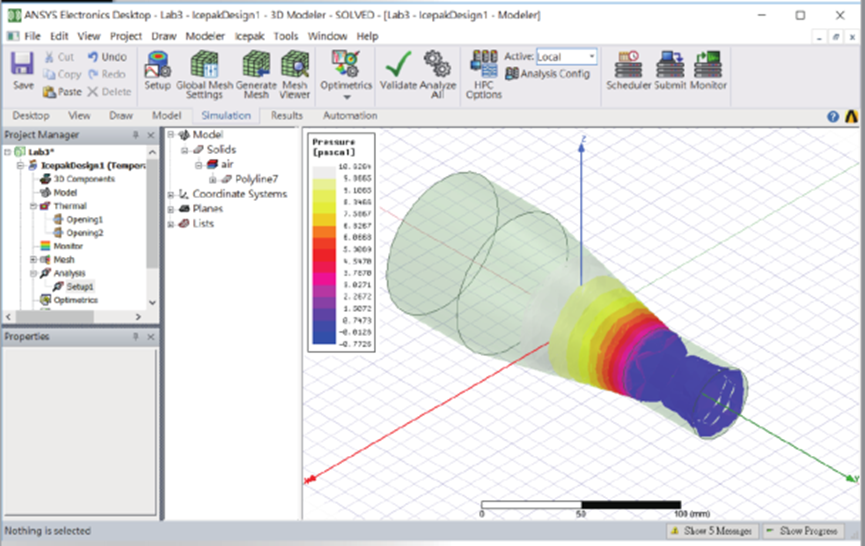This screenshot has height=546, width=865.
Task: Click the Show Progress button
Action: [803, 531]
